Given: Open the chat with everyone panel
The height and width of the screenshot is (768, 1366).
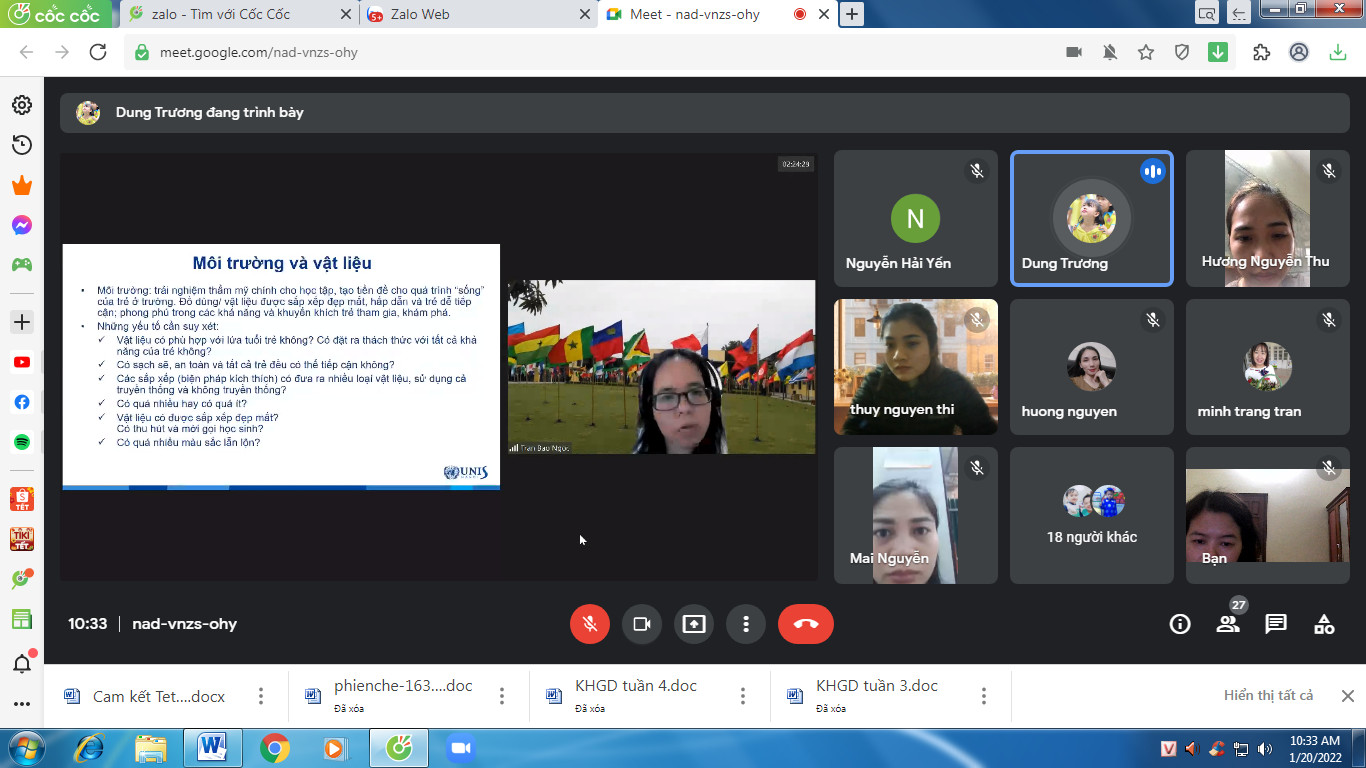Looking at the screenshot, I should click(1275, 625).
